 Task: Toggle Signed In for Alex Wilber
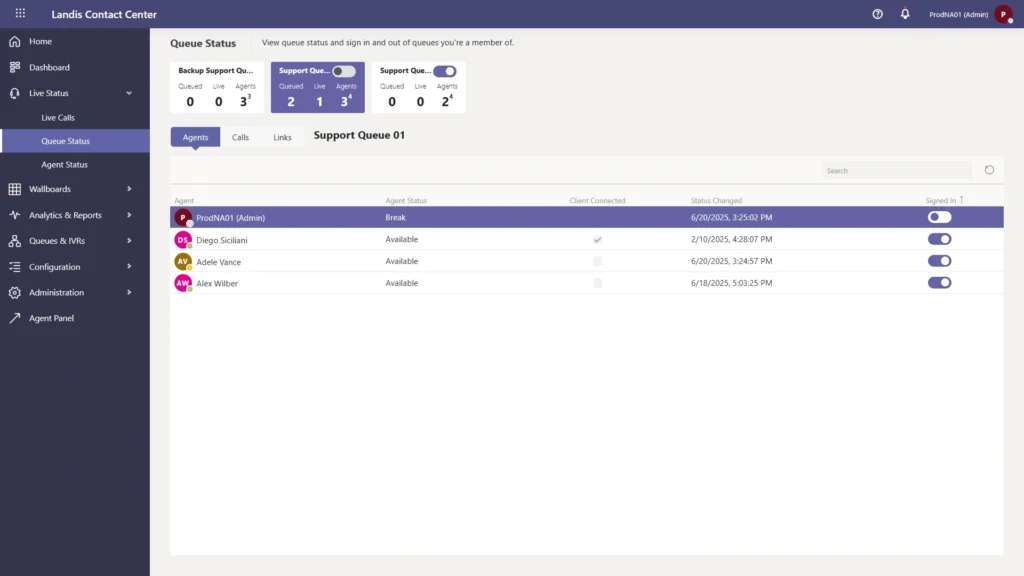point(939,283)
